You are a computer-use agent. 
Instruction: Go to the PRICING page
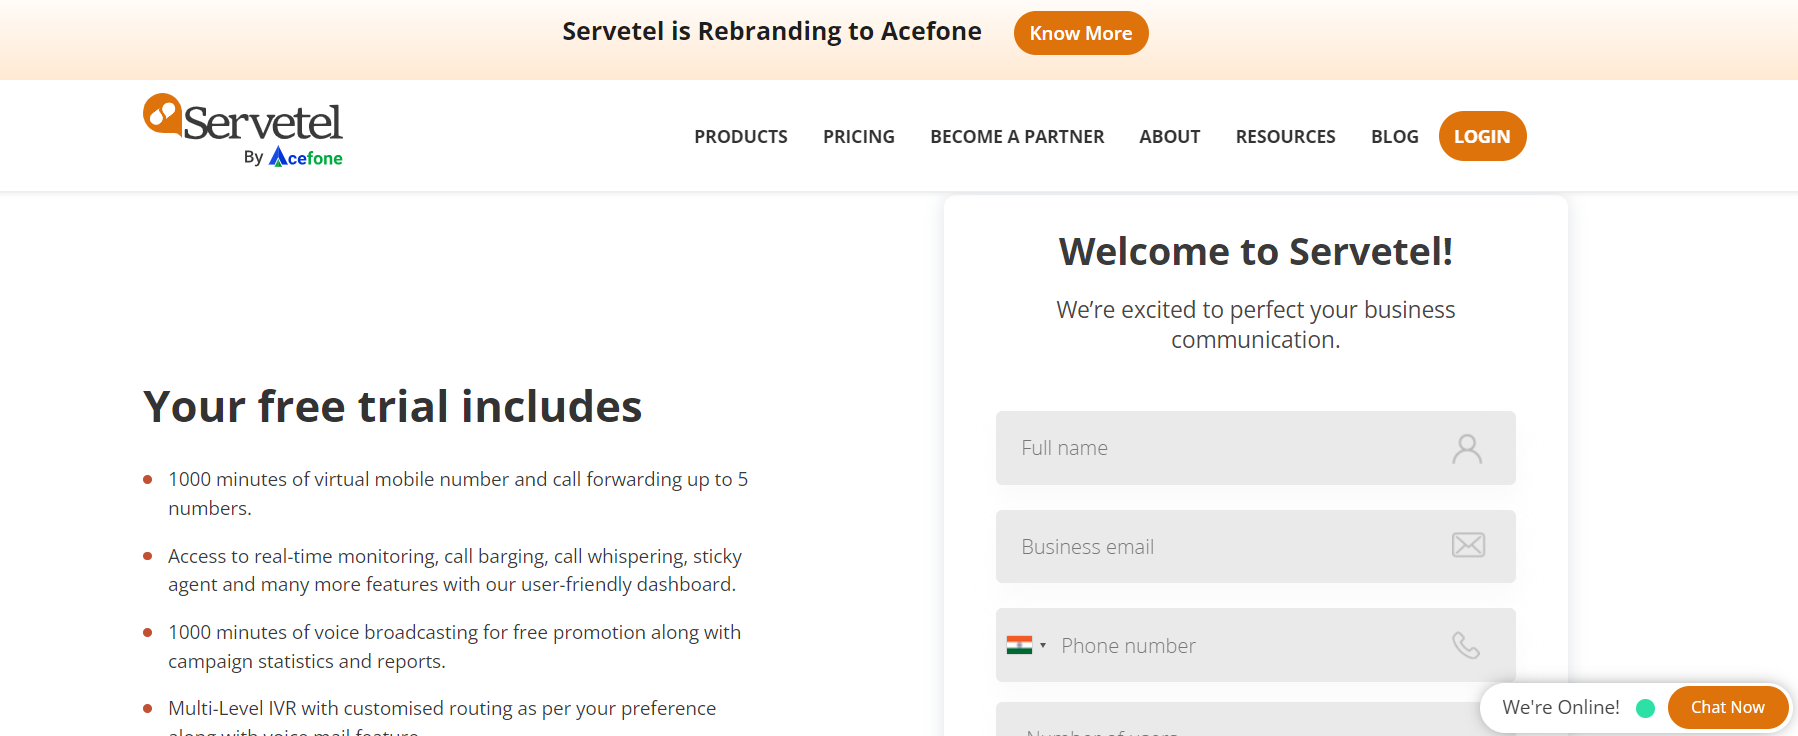click(859, 136)
